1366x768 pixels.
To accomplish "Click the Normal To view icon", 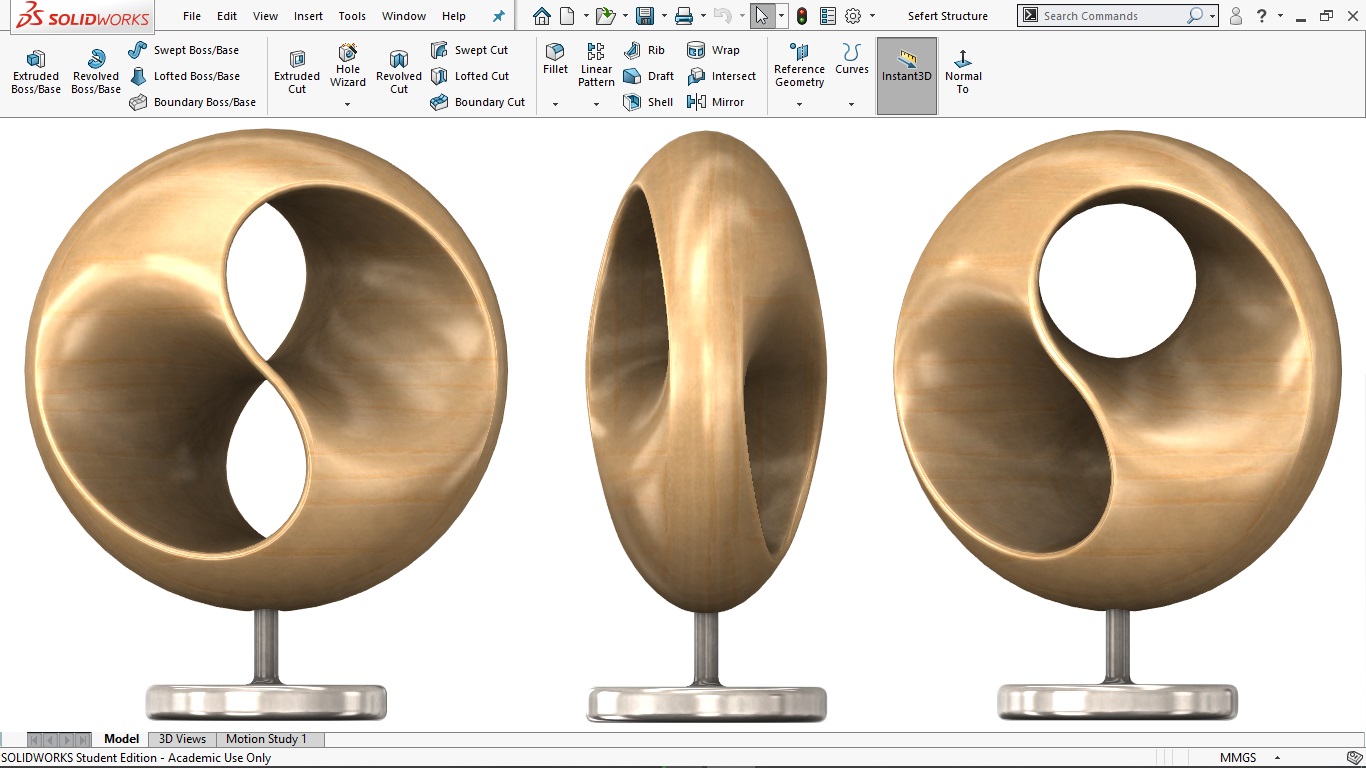I will (962, 72).
